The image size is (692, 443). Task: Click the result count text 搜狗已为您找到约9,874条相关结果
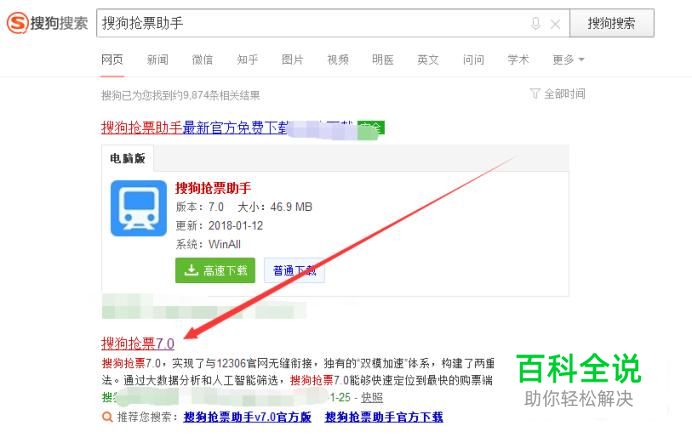click(181, 95)
